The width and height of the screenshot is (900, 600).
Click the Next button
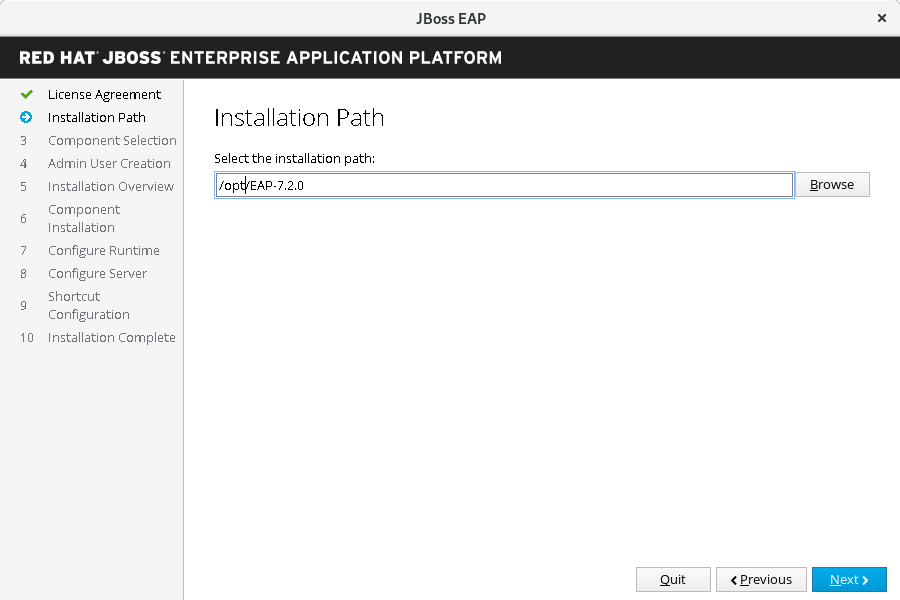(x=849, y=580)
